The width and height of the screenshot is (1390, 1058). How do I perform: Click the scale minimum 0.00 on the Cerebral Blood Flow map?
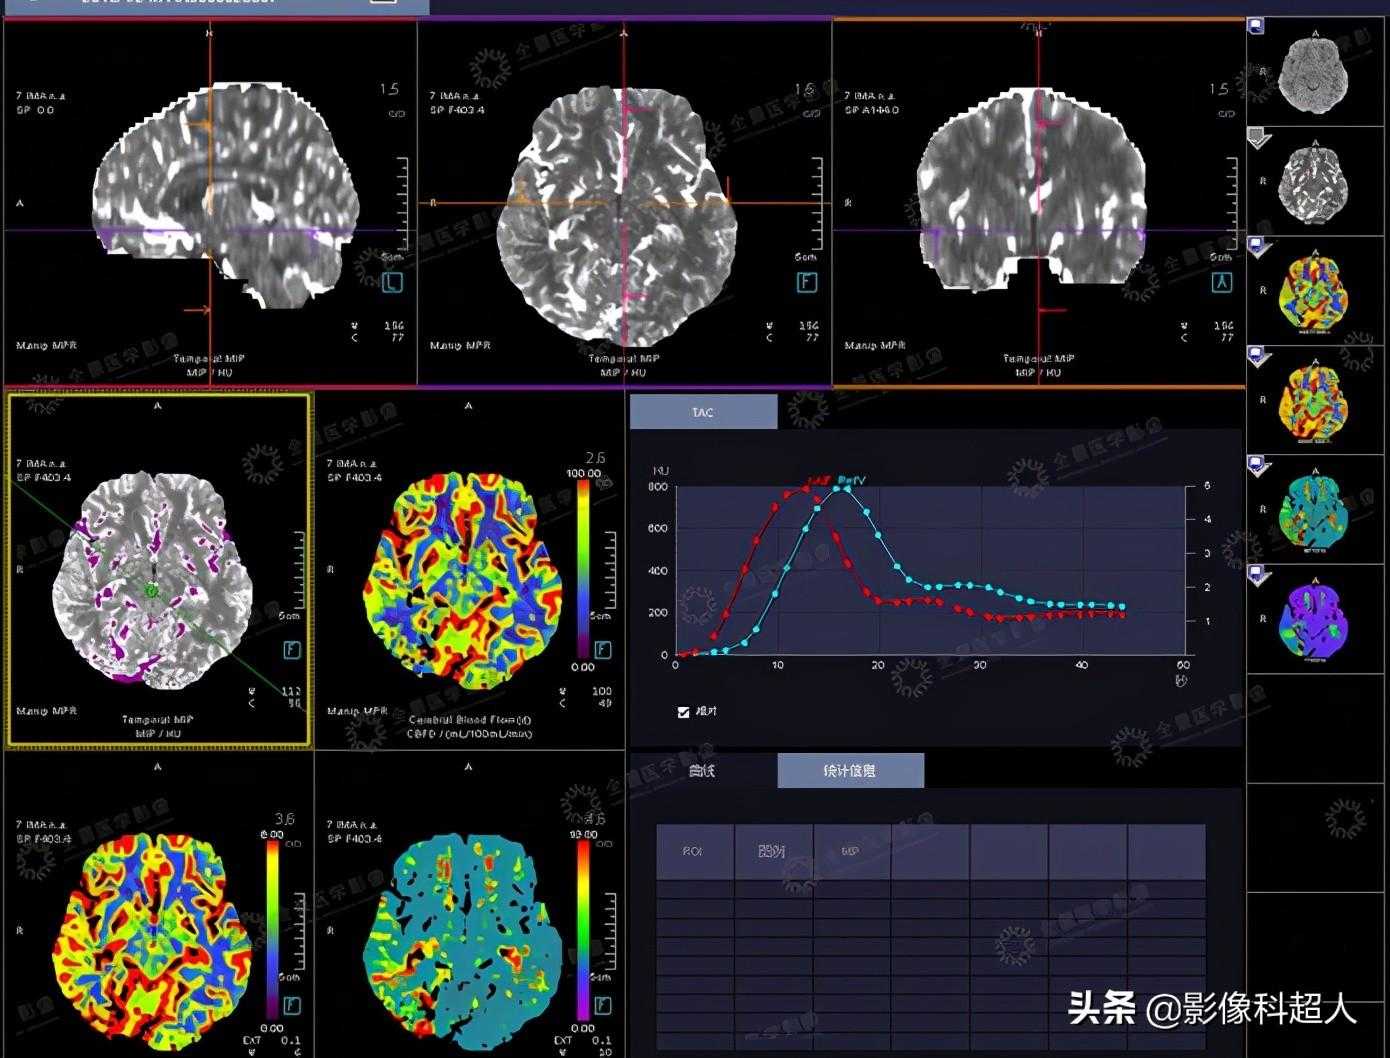[x=583, y=666]
